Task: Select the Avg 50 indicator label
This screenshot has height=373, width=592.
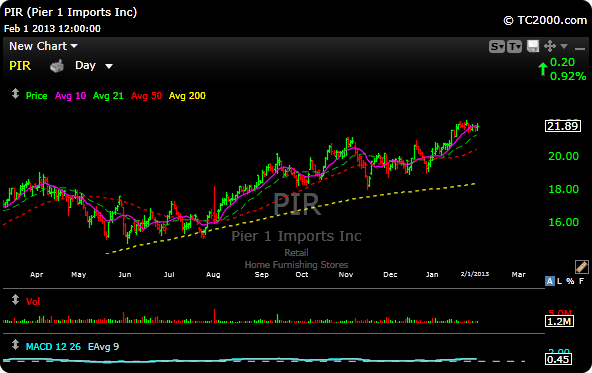Action: [146, 96]
